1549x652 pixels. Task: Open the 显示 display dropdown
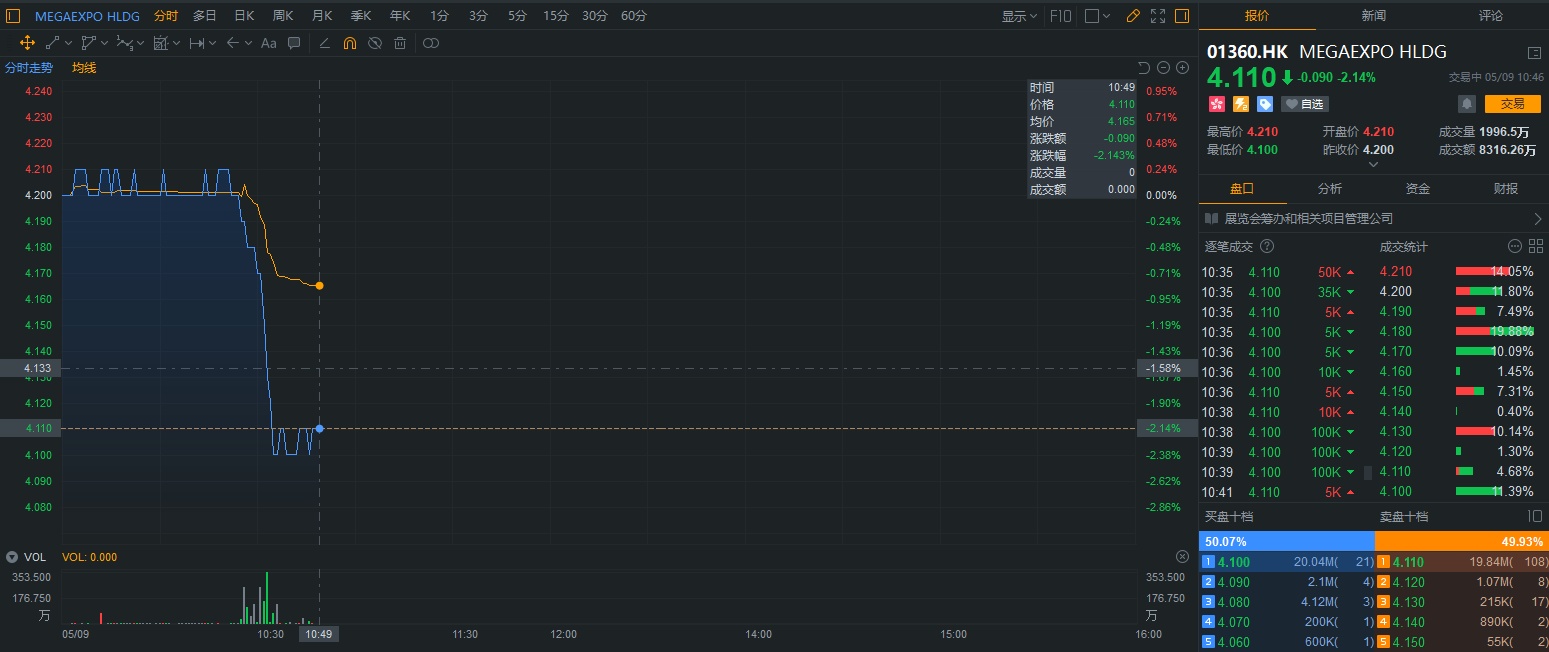[1020, 16]
